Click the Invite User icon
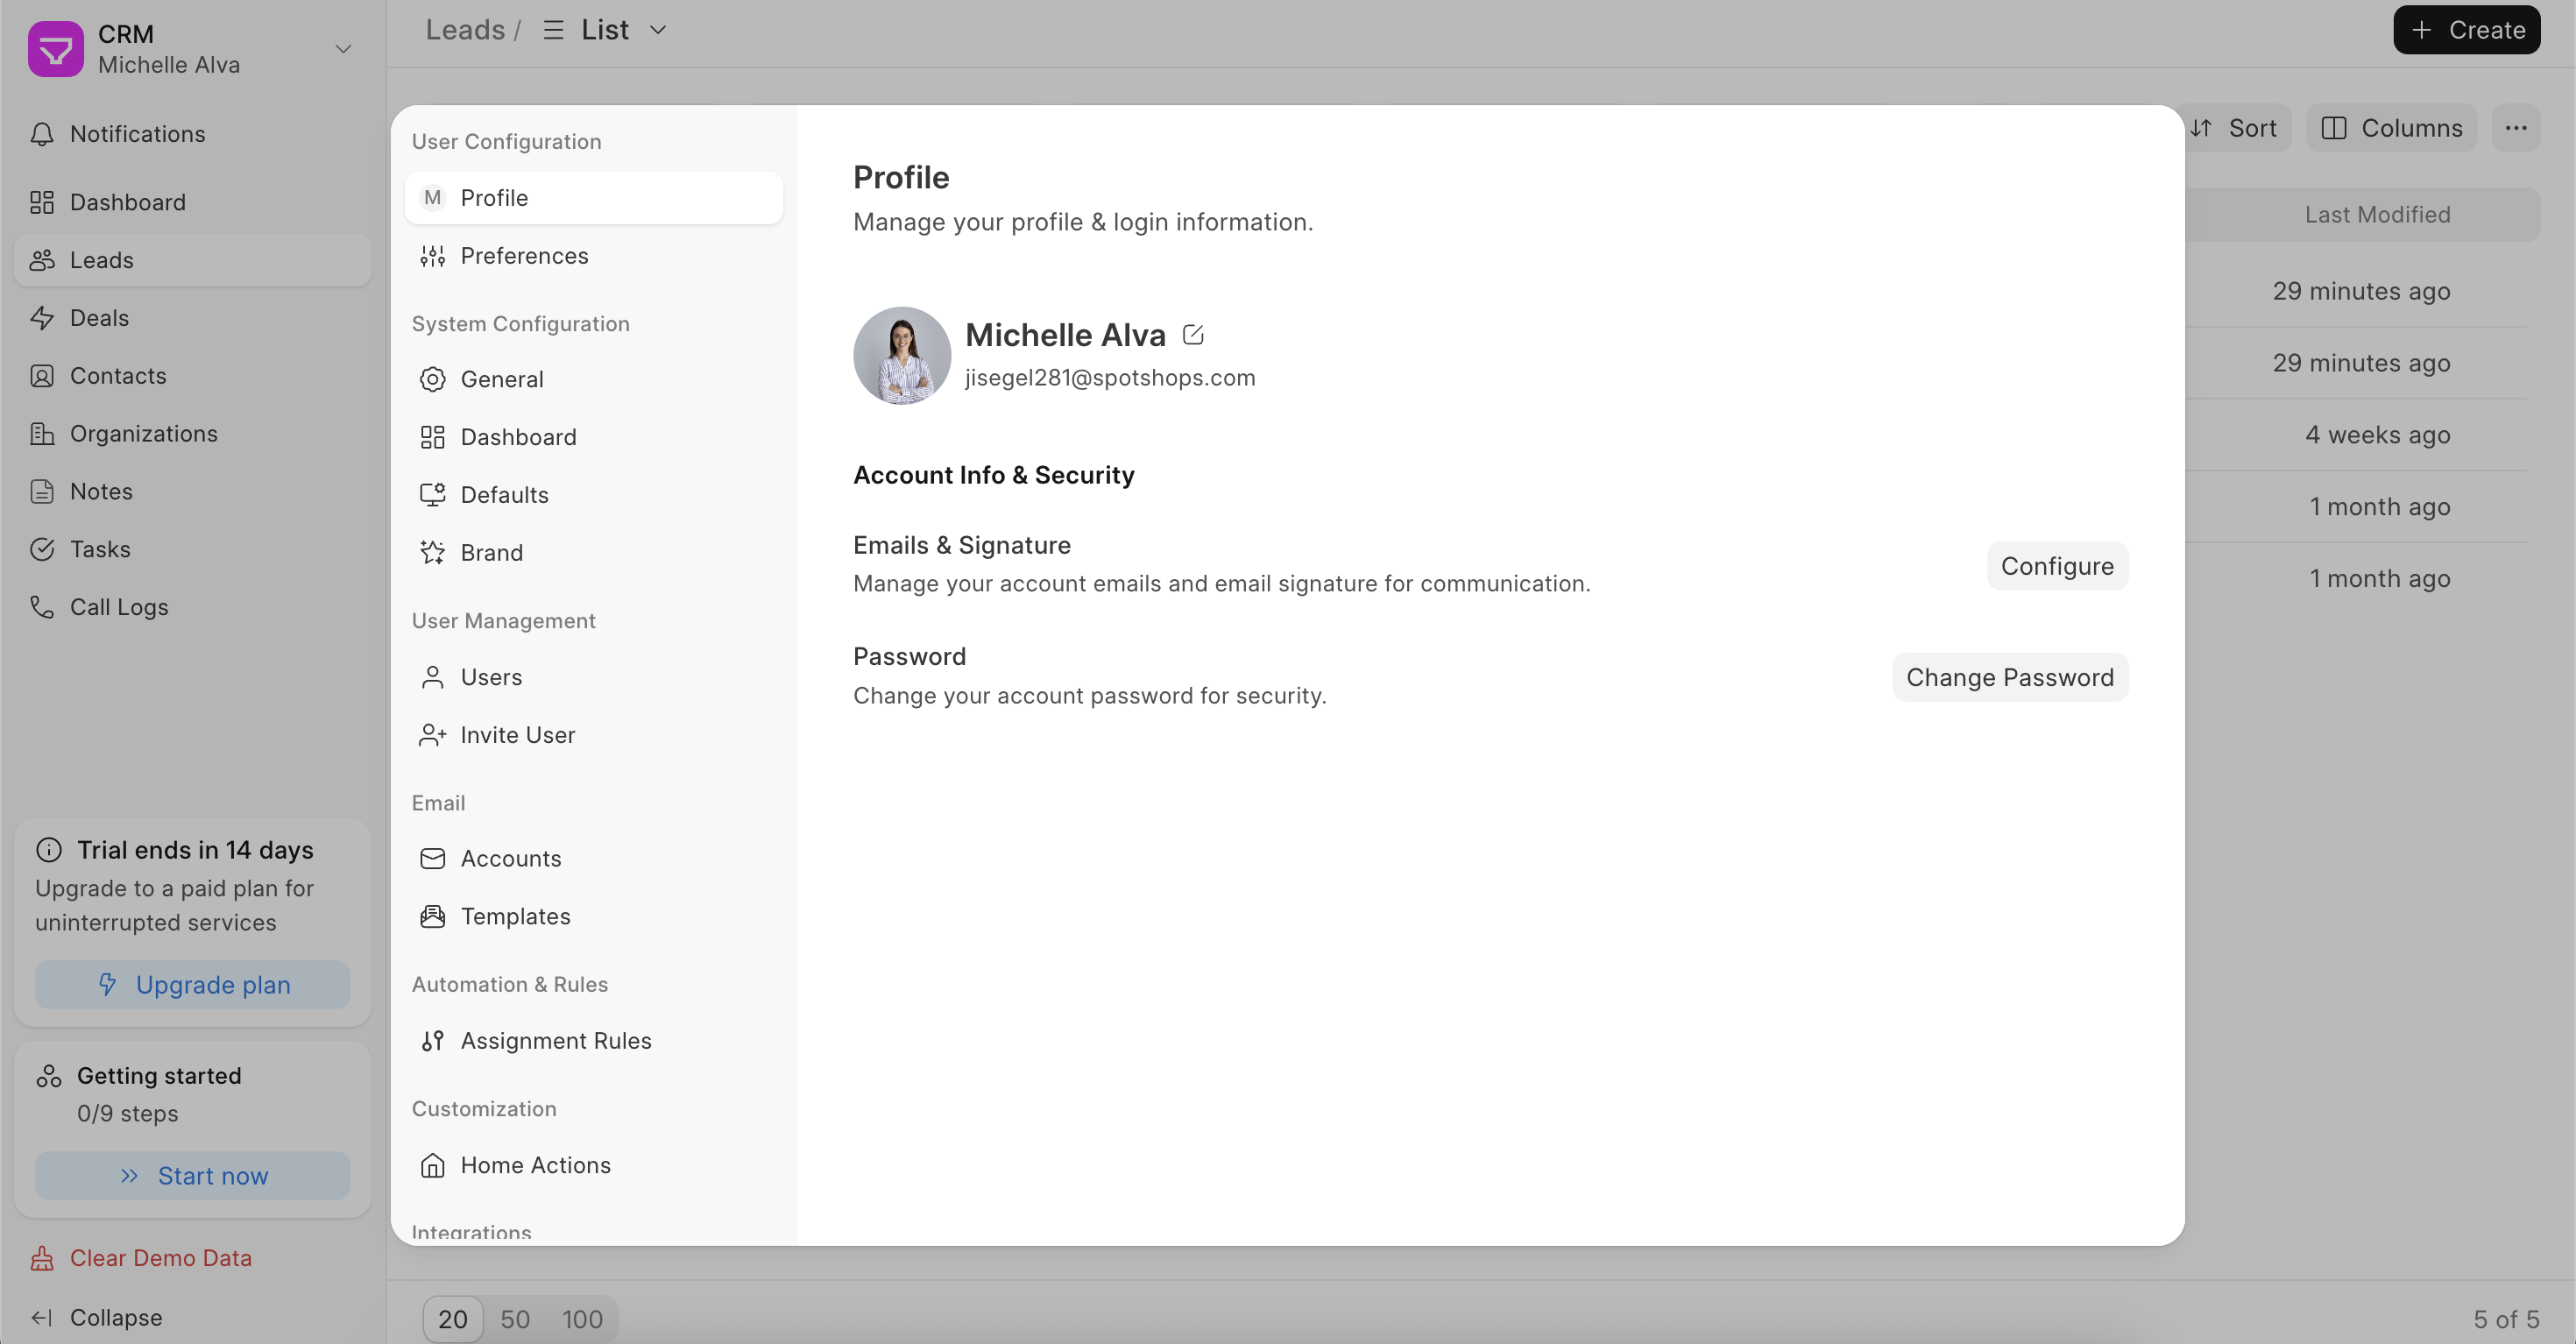The width and height of the screenshot is (2576, 1344). tap(432, 735)
